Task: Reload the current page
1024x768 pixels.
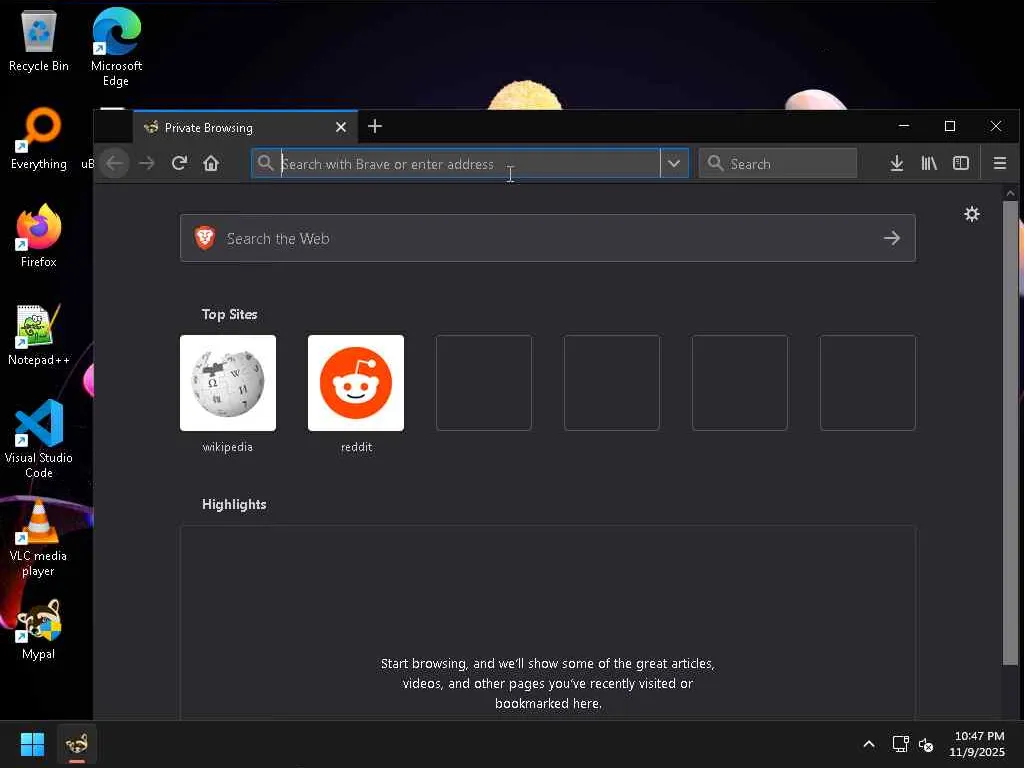Action: coord(179,163)
